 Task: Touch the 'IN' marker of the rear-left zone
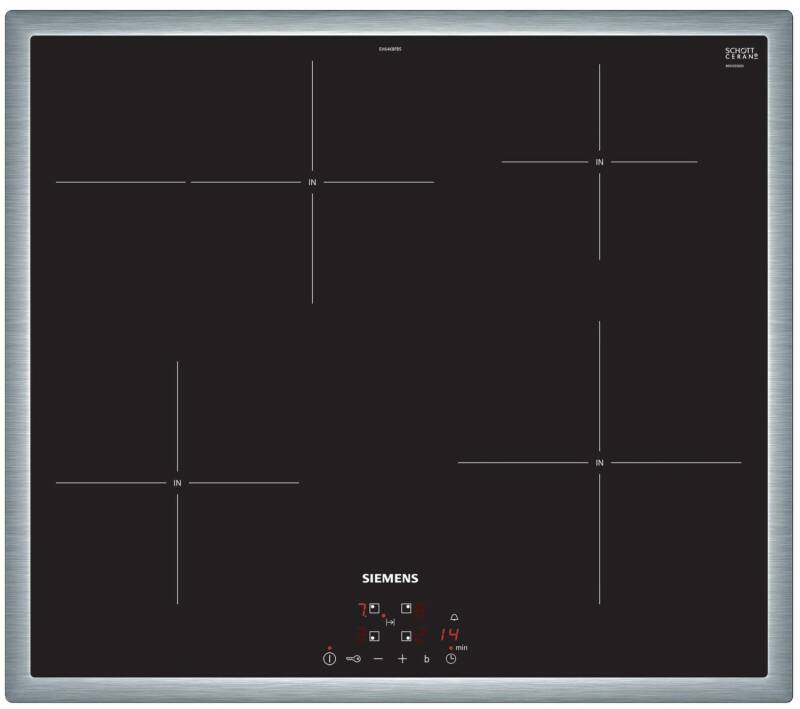point(312,182)
